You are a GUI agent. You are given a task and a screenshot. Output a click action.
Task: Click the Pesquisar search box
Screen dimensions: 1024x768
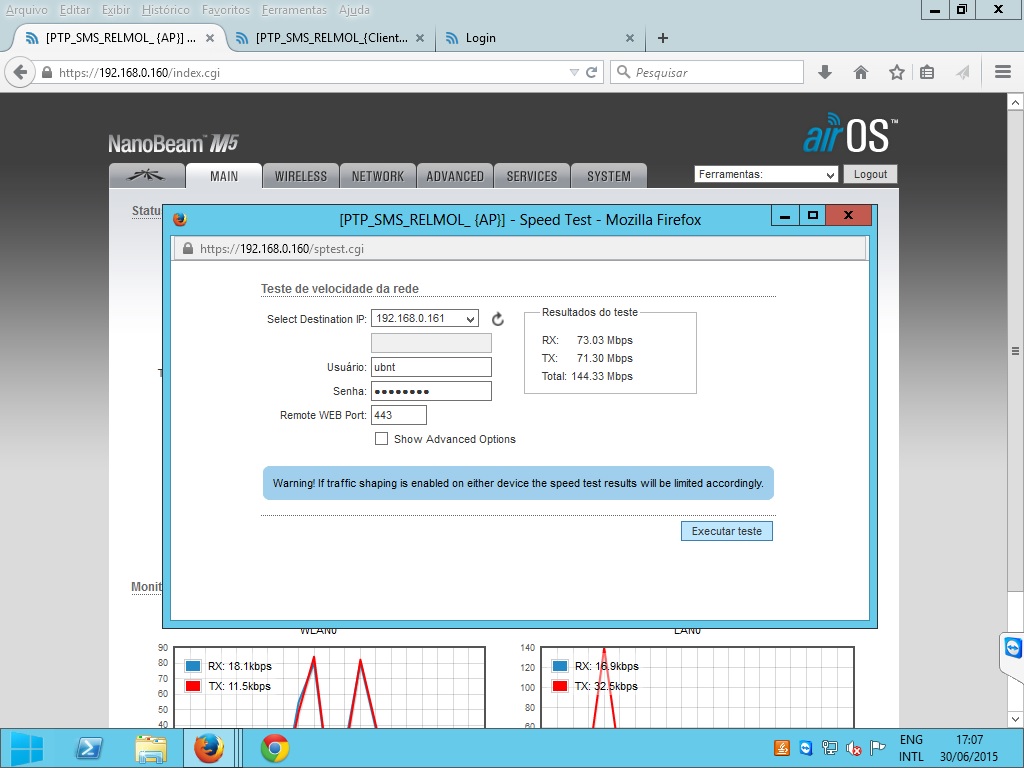point(707,72)
